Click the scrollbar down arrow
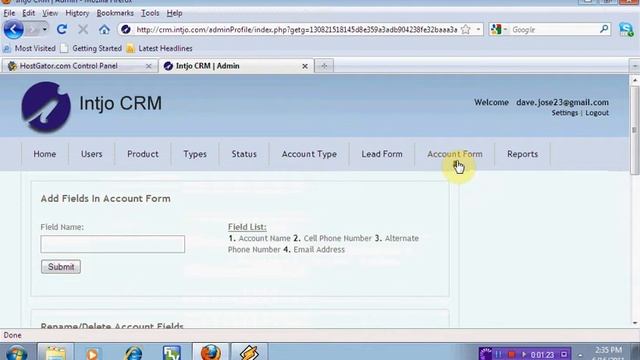The image size is (640, 360). point(634,323)
